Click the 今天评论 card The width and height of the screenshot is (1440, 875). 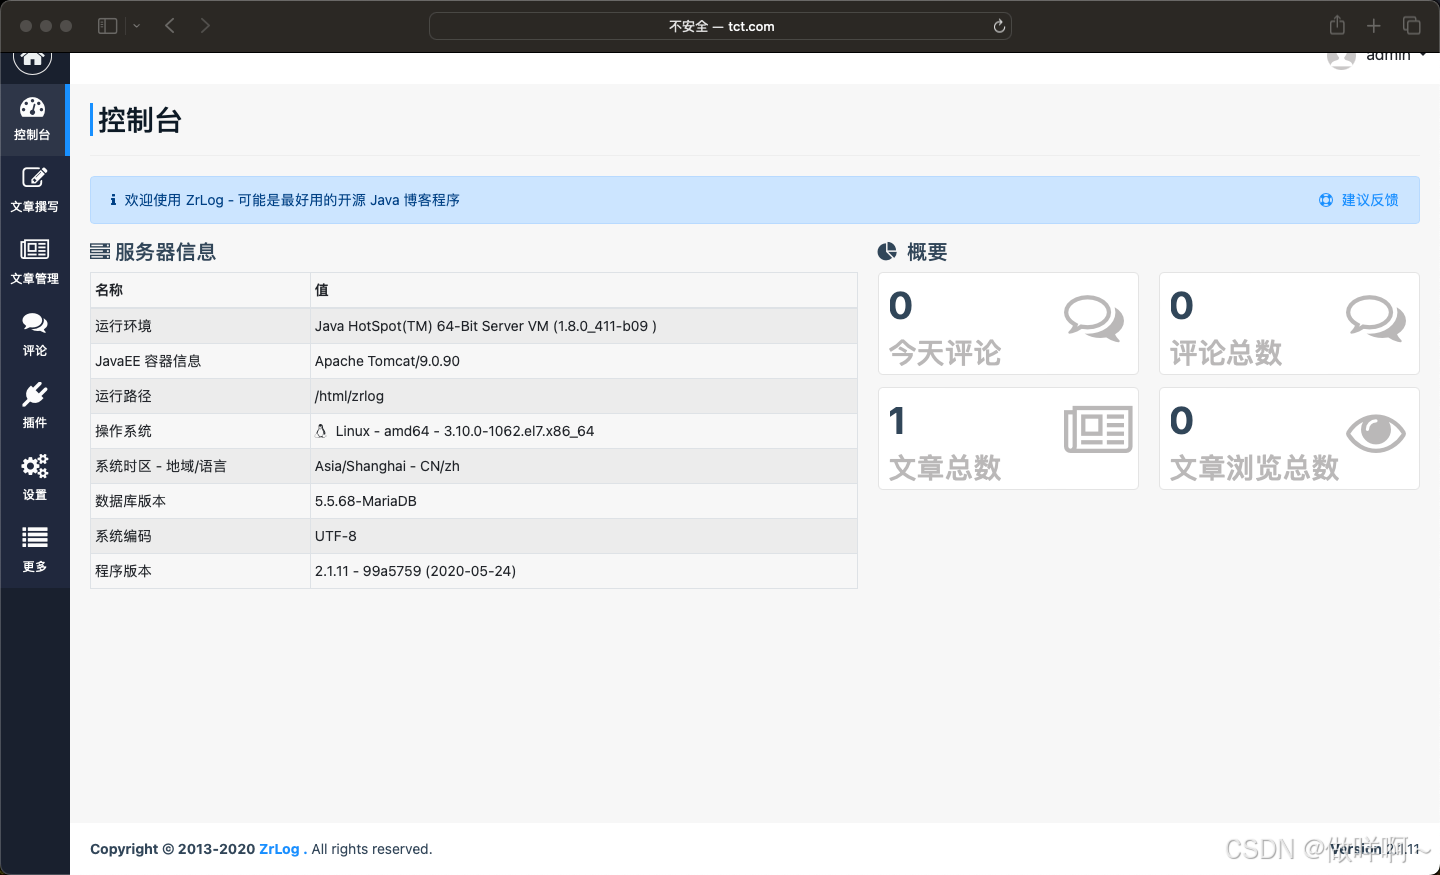tap(1008, 324)
